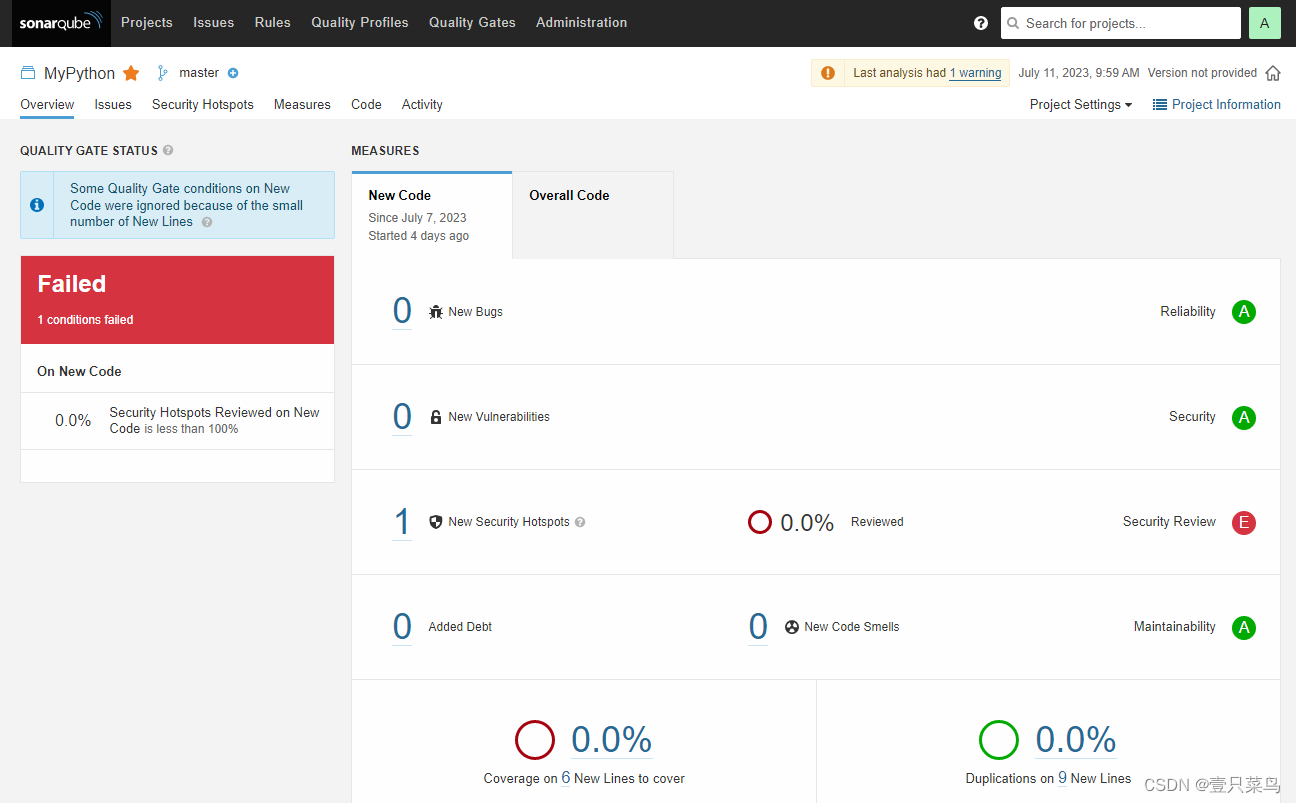1296x803 pixels.
Task: Click the duplications 0.0% value
Action: pyautogui.click(x=1076, y=740)
